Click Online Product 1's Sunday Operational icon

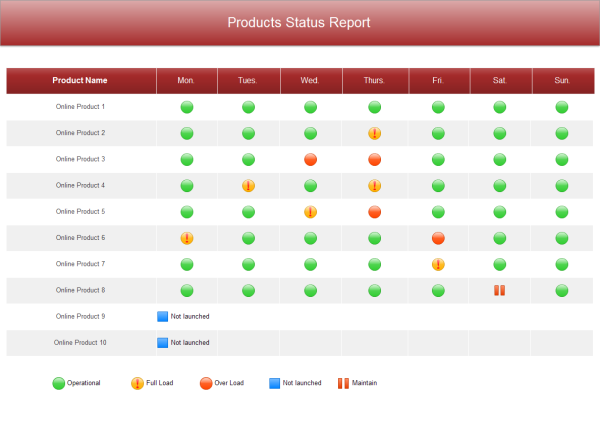pos(562,107)
